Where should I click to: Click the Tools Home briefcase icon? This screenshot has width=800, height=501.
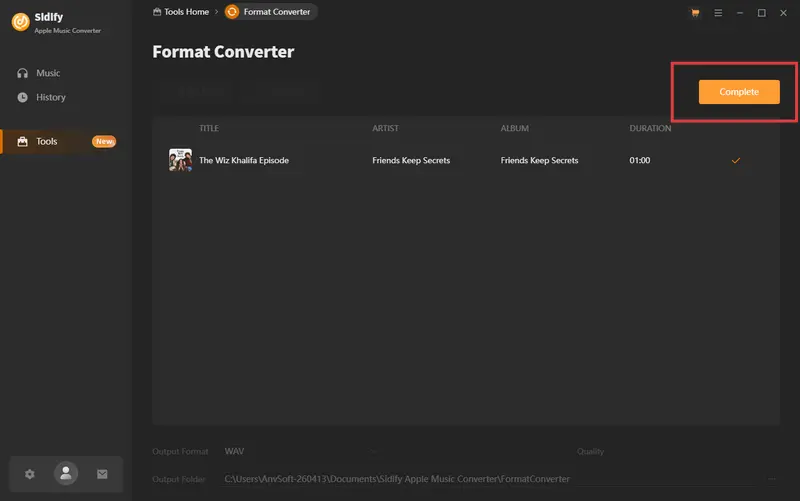(157, 12)
